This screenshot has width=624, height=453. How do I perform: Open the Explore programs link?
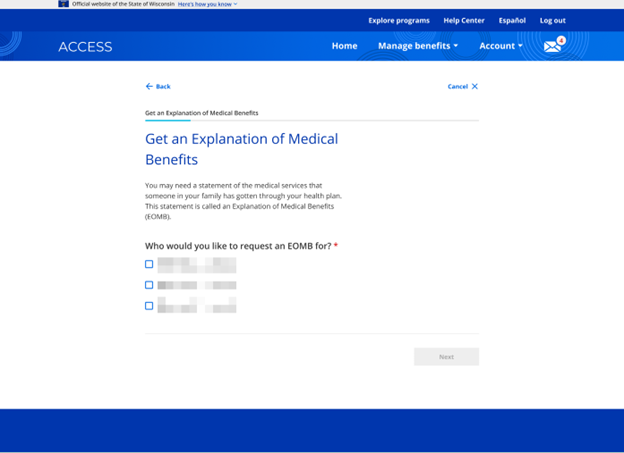(x=398, y=20)
